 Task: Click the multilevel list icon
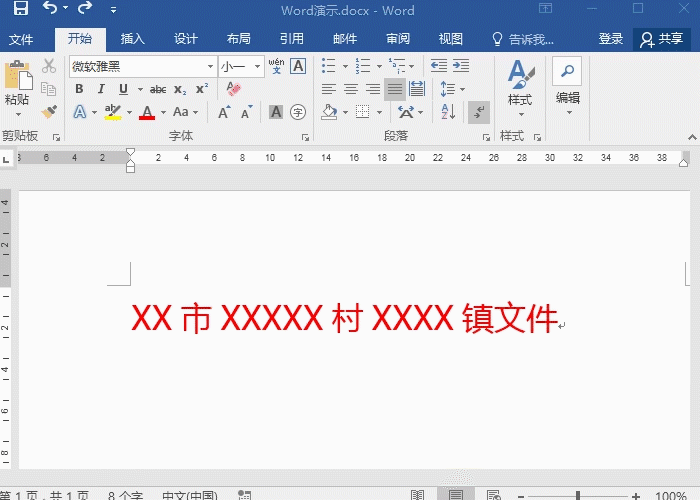click(x=397, y=66)
